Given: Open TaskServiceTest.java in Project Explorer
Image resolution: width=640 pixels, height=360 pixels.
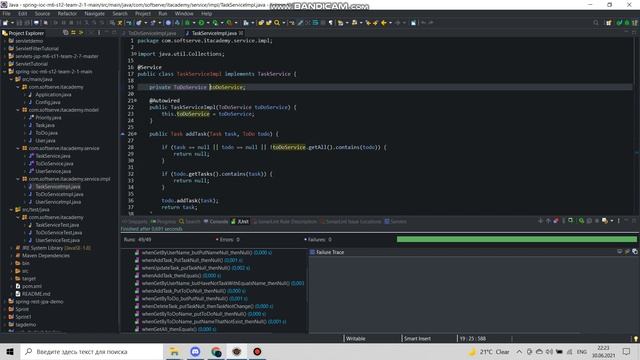Looking at the screenshot, I should 57,225.
